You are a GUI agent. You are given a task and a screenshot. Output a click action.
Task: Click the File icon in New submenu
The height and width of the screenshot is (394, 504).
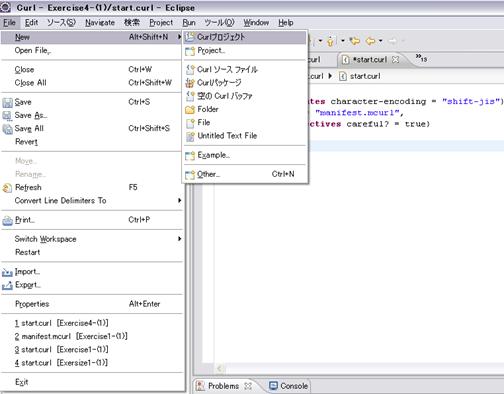tap(190, 123)
